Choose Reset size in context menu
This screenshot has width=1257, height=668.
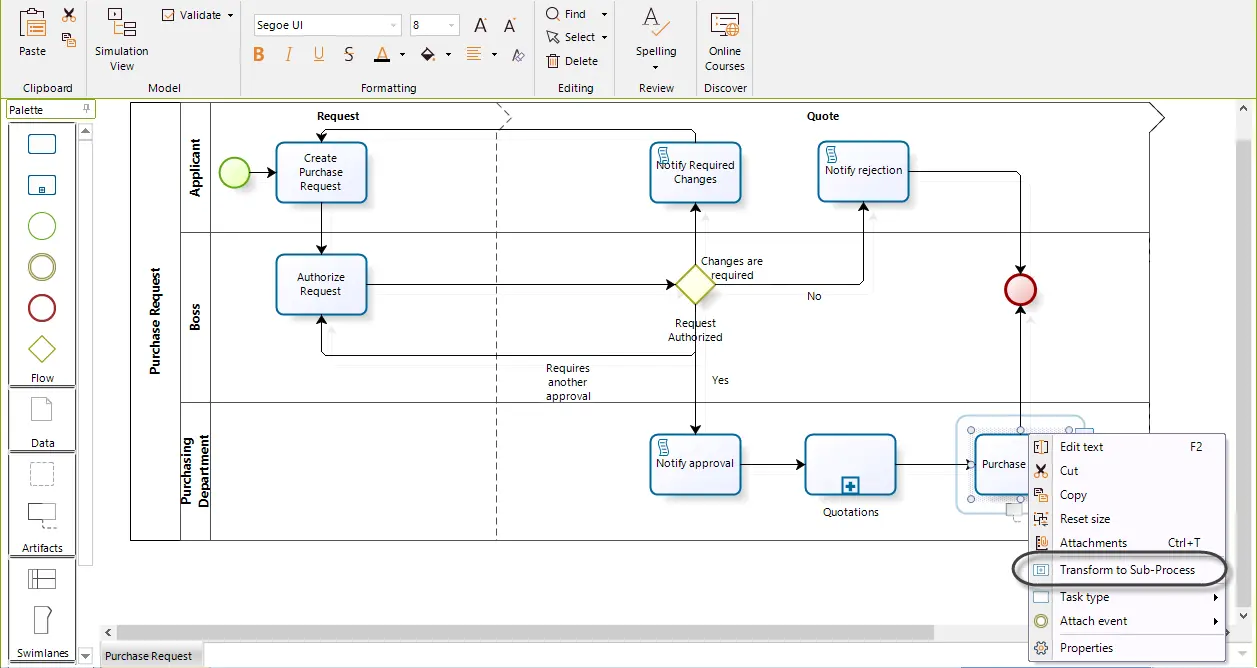click(x=1126, y=519)
